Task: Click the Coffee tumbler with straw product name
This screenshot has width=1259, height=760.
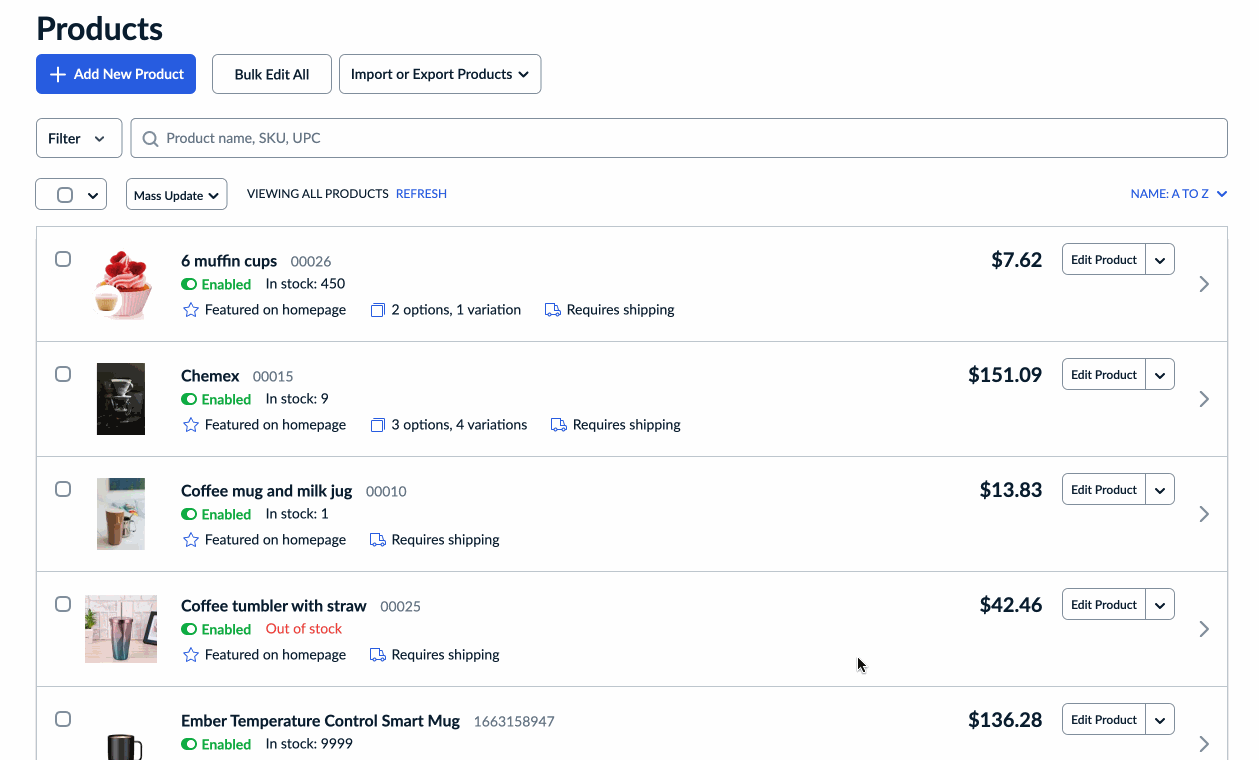Action: point(274,606)
